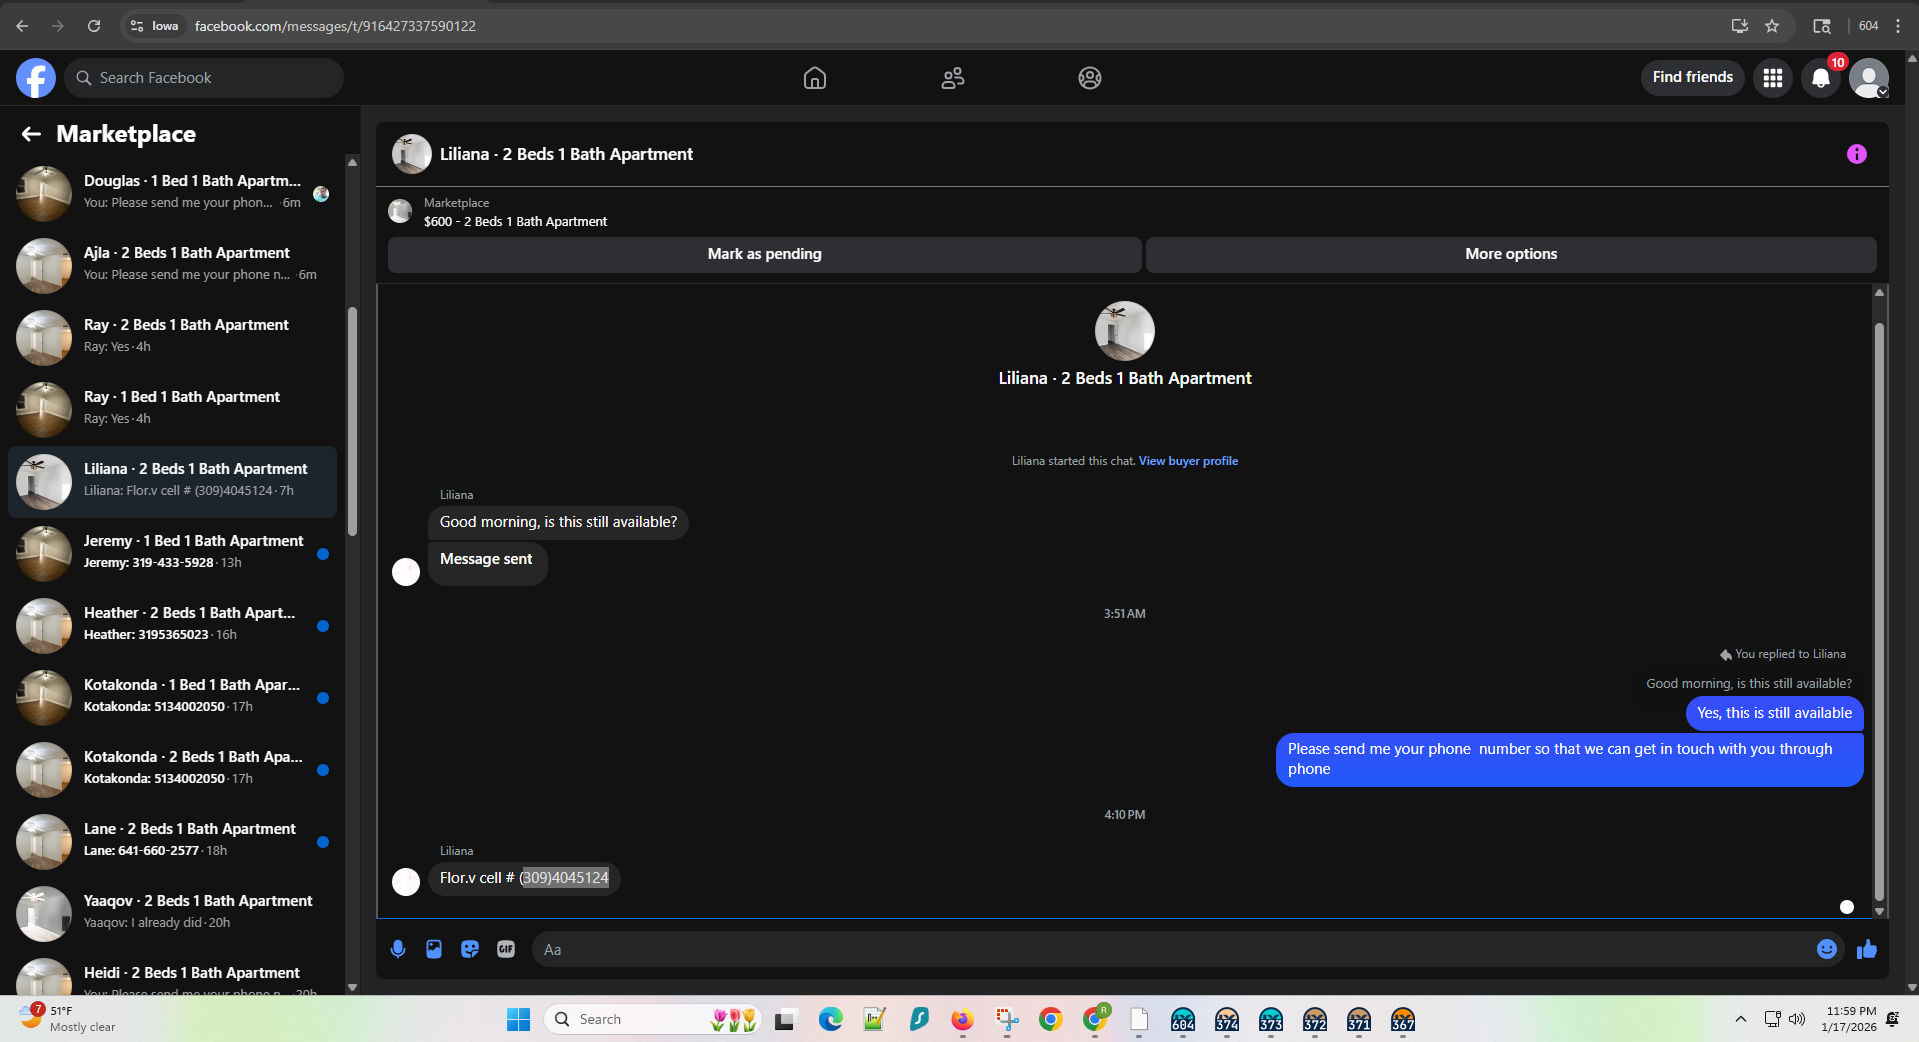The image size is (1919, 1042).
Task: Click Mark as pending button
Action: [764, 254]
